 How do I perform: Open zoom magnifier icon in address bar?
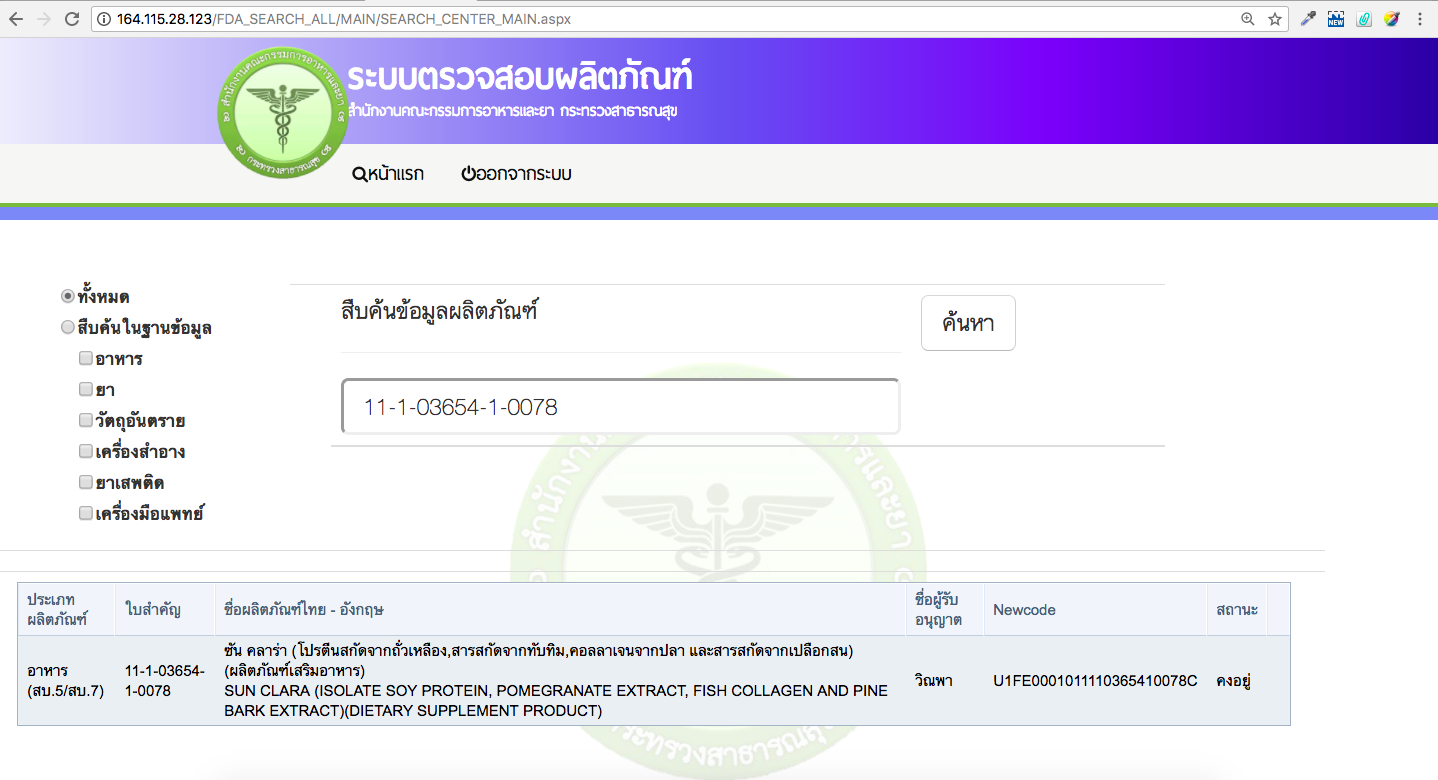pos(1247,19)
